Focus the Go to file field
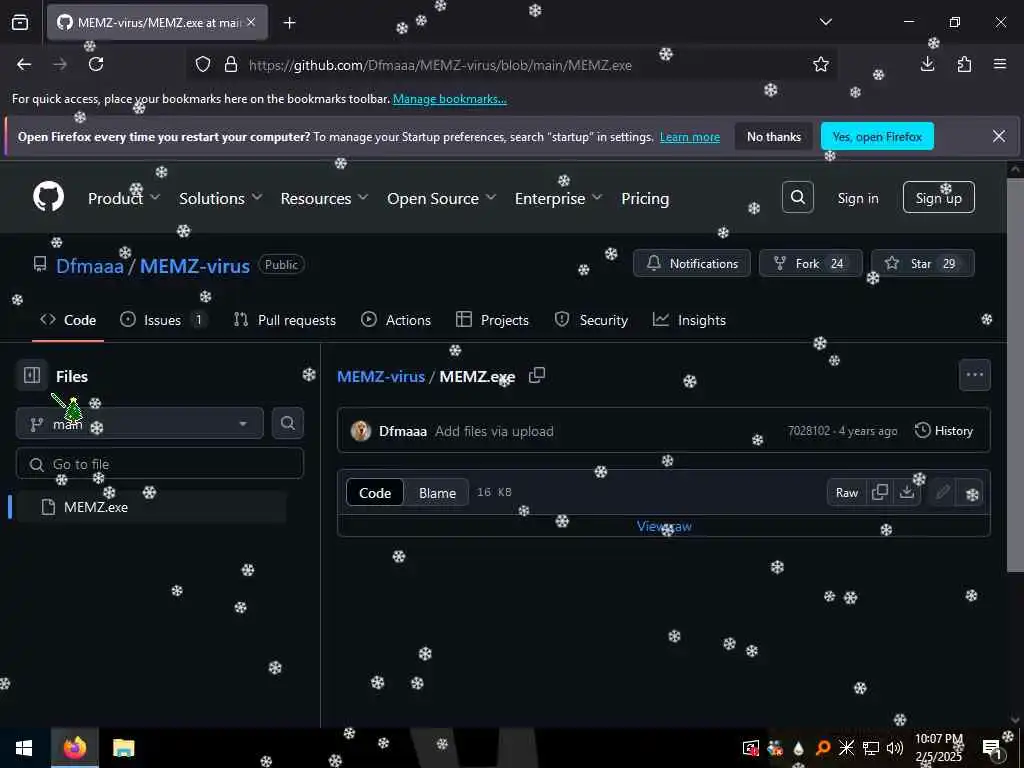1024x768 pixels. (x=159, y=464)
